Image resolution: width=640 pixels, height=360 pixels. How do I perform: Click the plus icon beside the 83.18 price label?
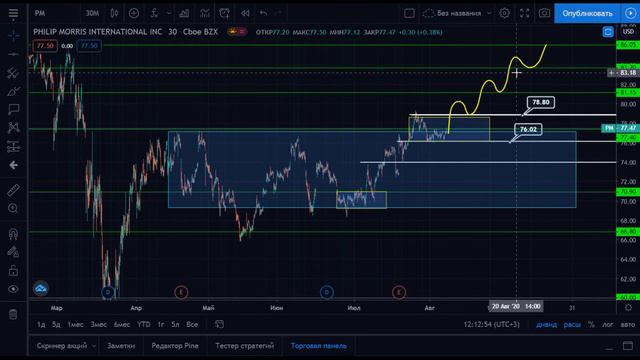click(x=611, y=73)
